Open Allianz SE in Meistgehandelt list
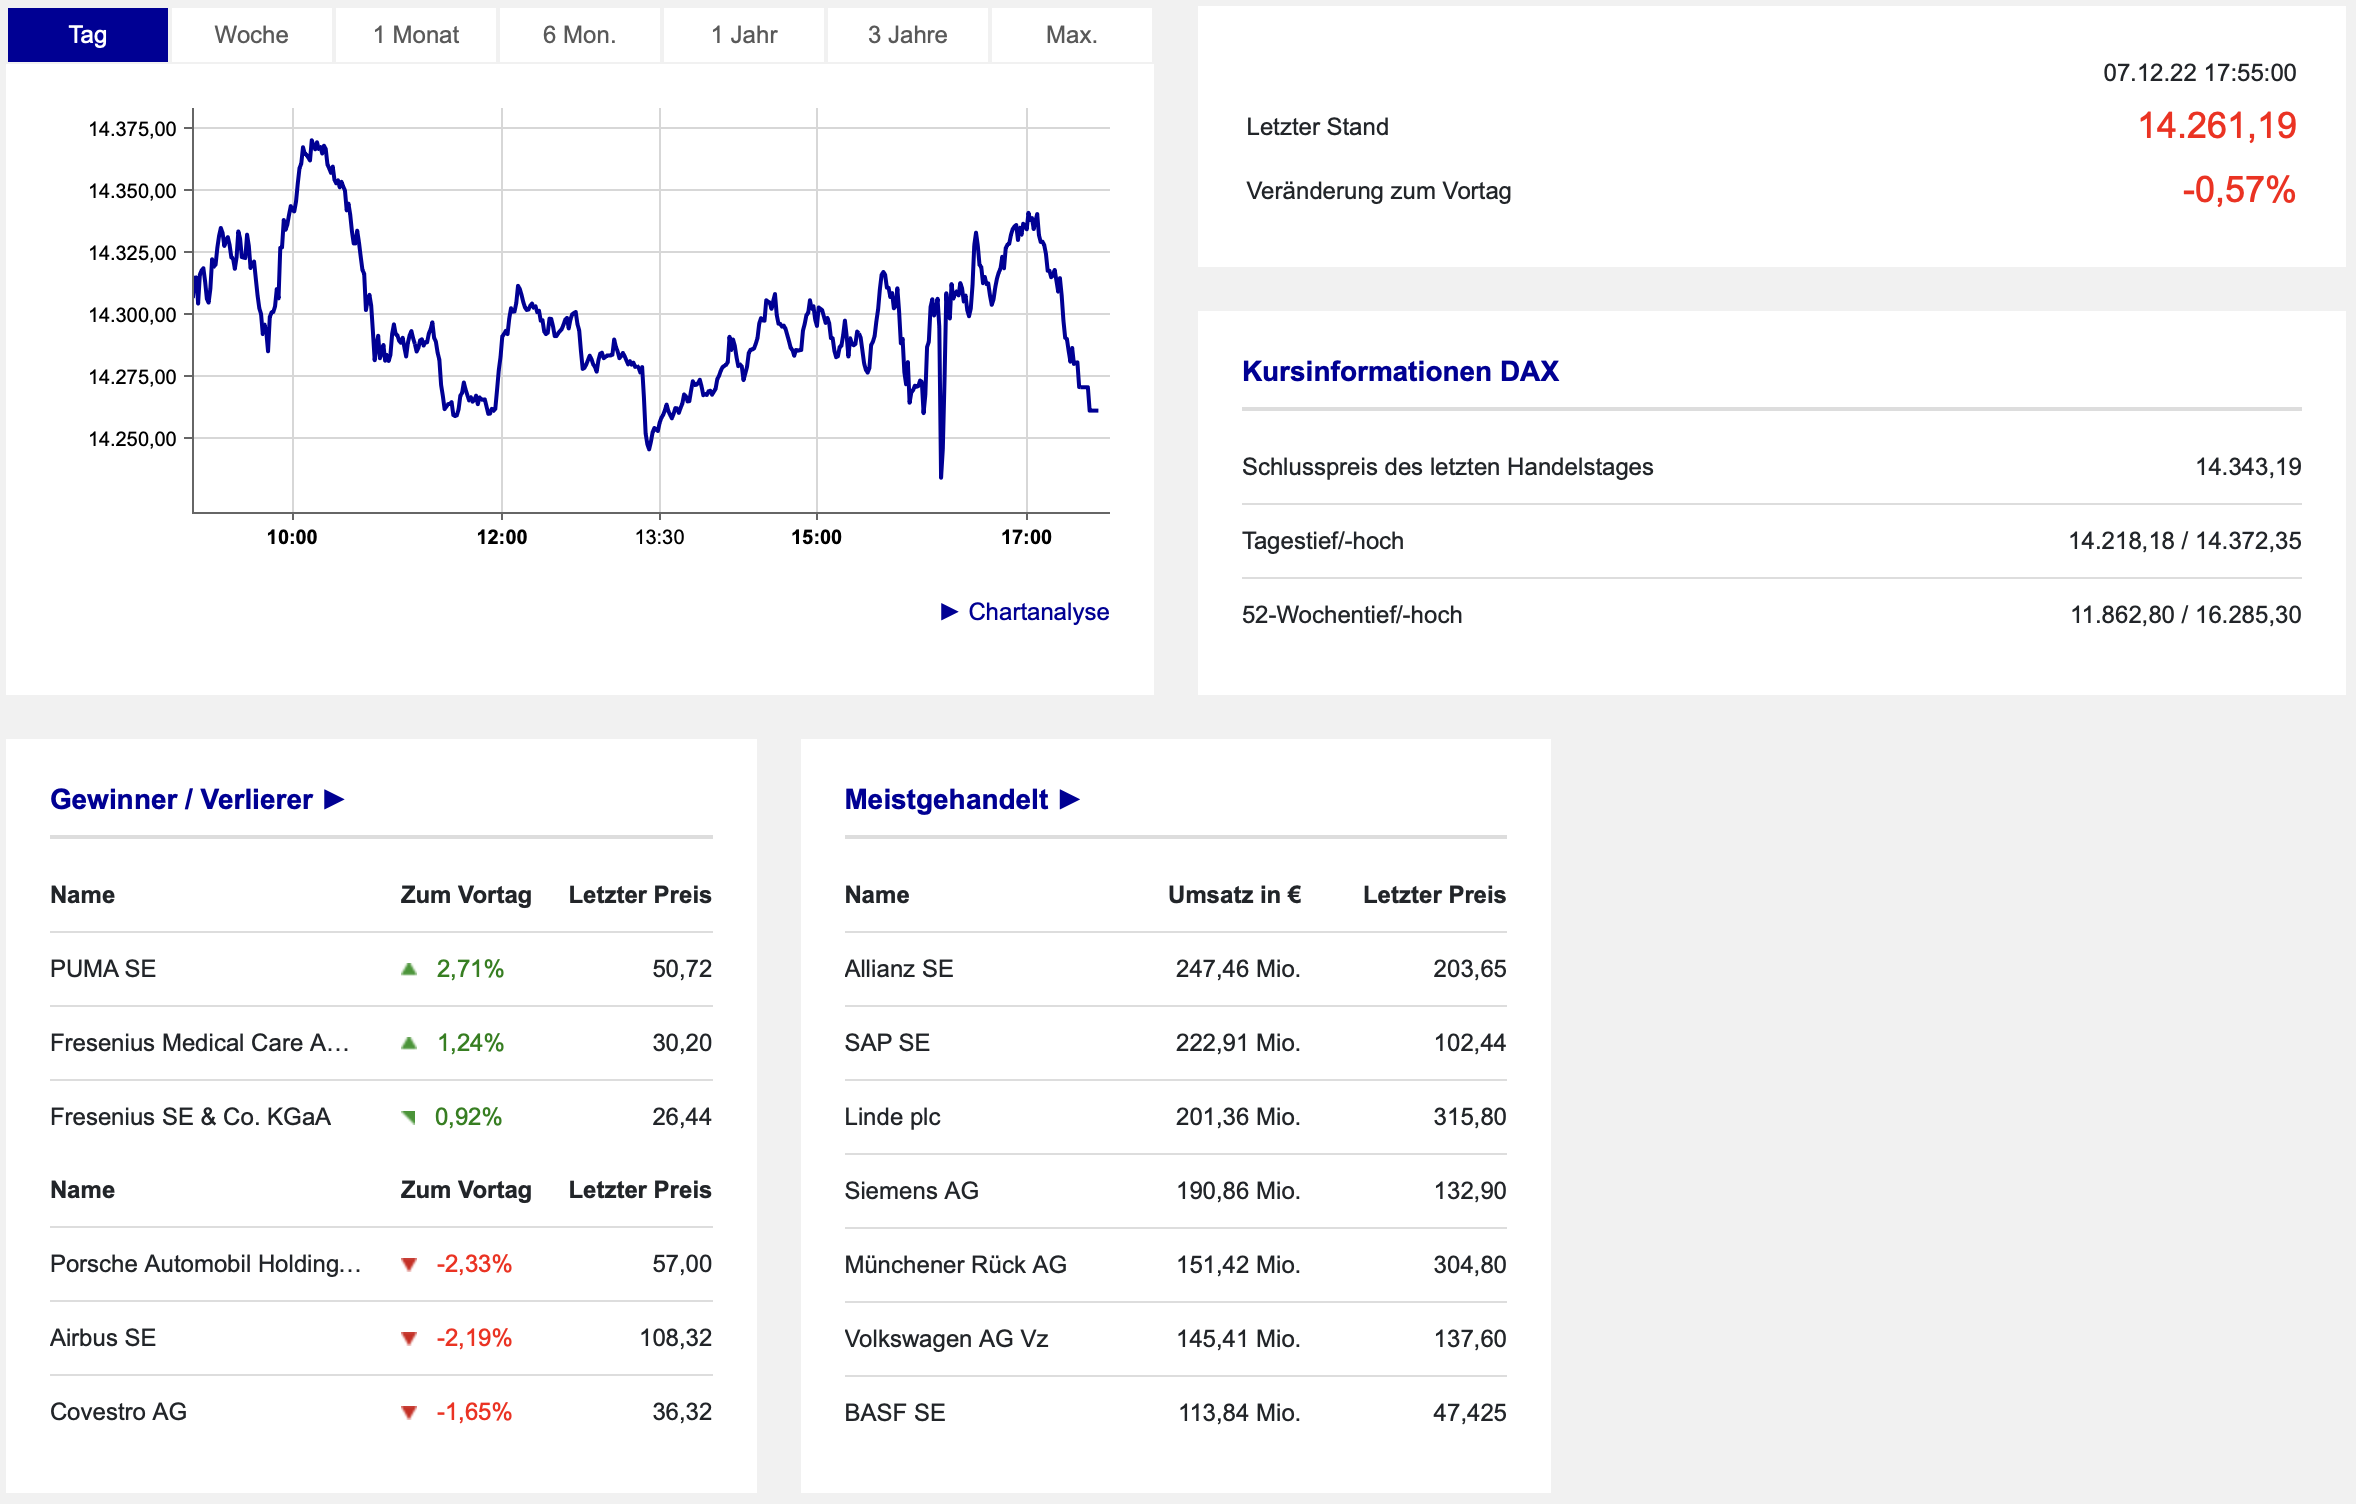Image resolution: width=2356 pixels, height=1504 pixels. [898, 969]
